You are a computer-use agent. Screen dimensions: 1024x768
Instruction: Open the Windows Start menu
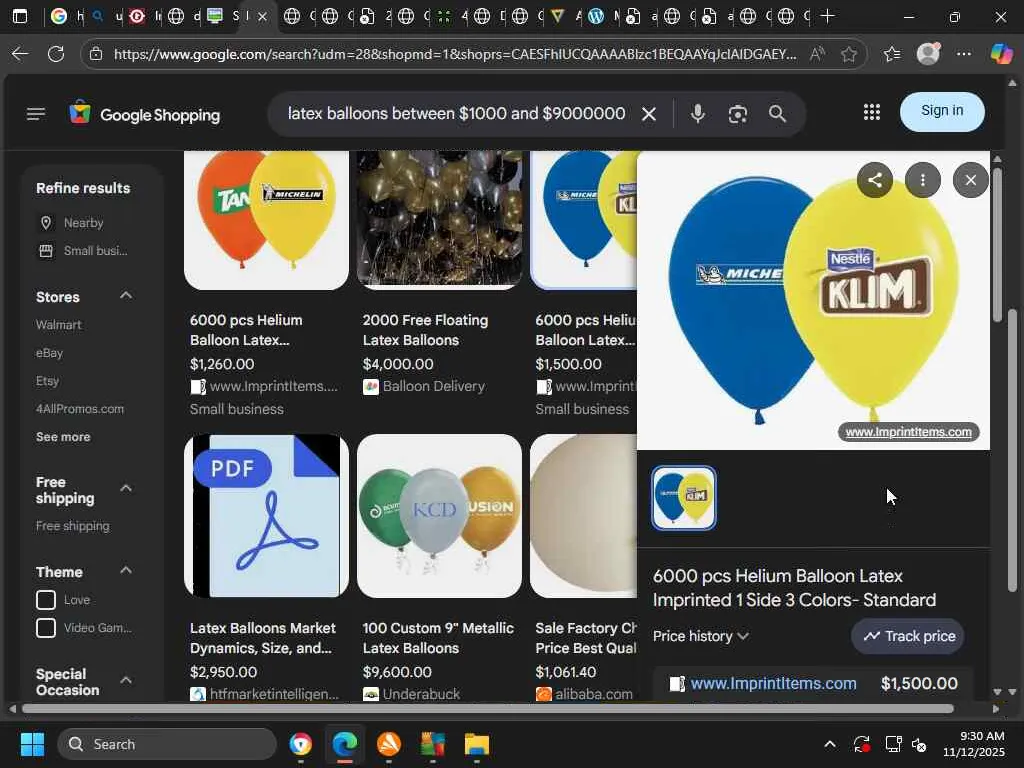(32, 744)
